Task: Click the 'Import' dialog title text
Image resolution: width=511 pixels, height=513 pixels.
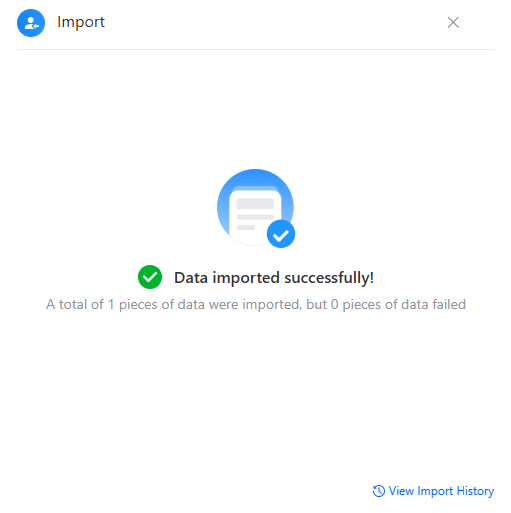Action: [81, 23]
